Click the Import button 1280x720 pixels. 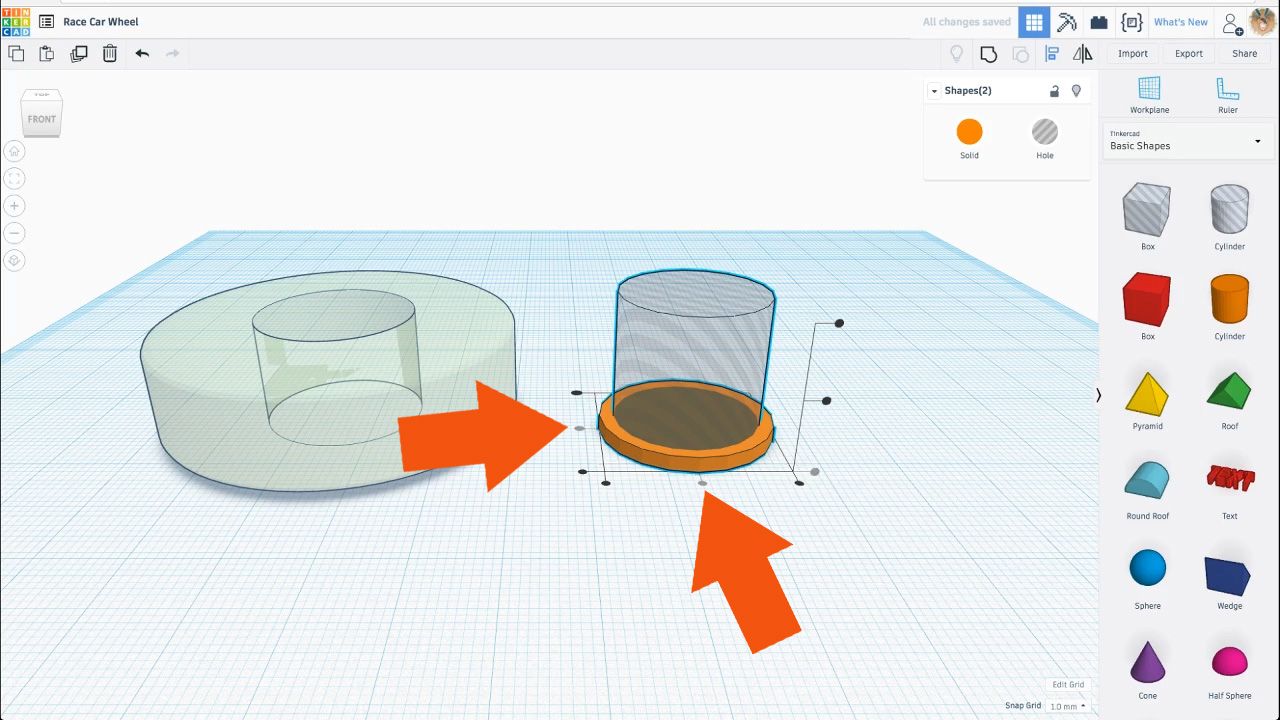click(1133, 54)
